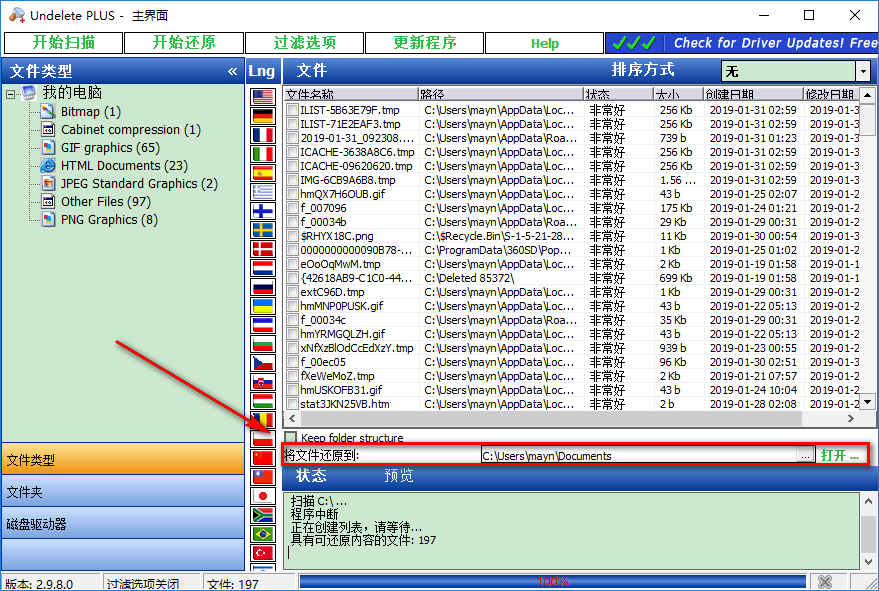Image resolution: width=879 pixels, height=591 pixels.
Task: Check the box for ILIST-5B63E79F.tmp
Action: 292,110
